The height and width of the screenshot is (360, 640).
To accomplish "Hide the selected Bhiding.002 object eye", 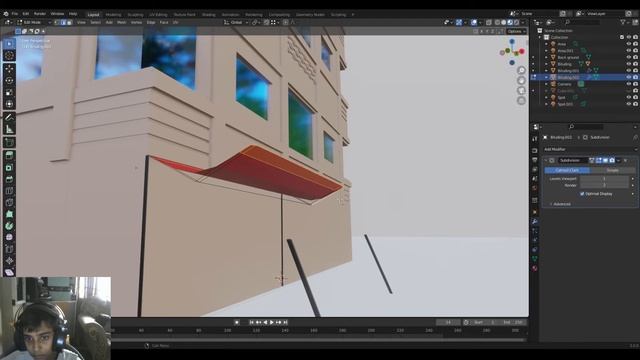I will [629, 77].
